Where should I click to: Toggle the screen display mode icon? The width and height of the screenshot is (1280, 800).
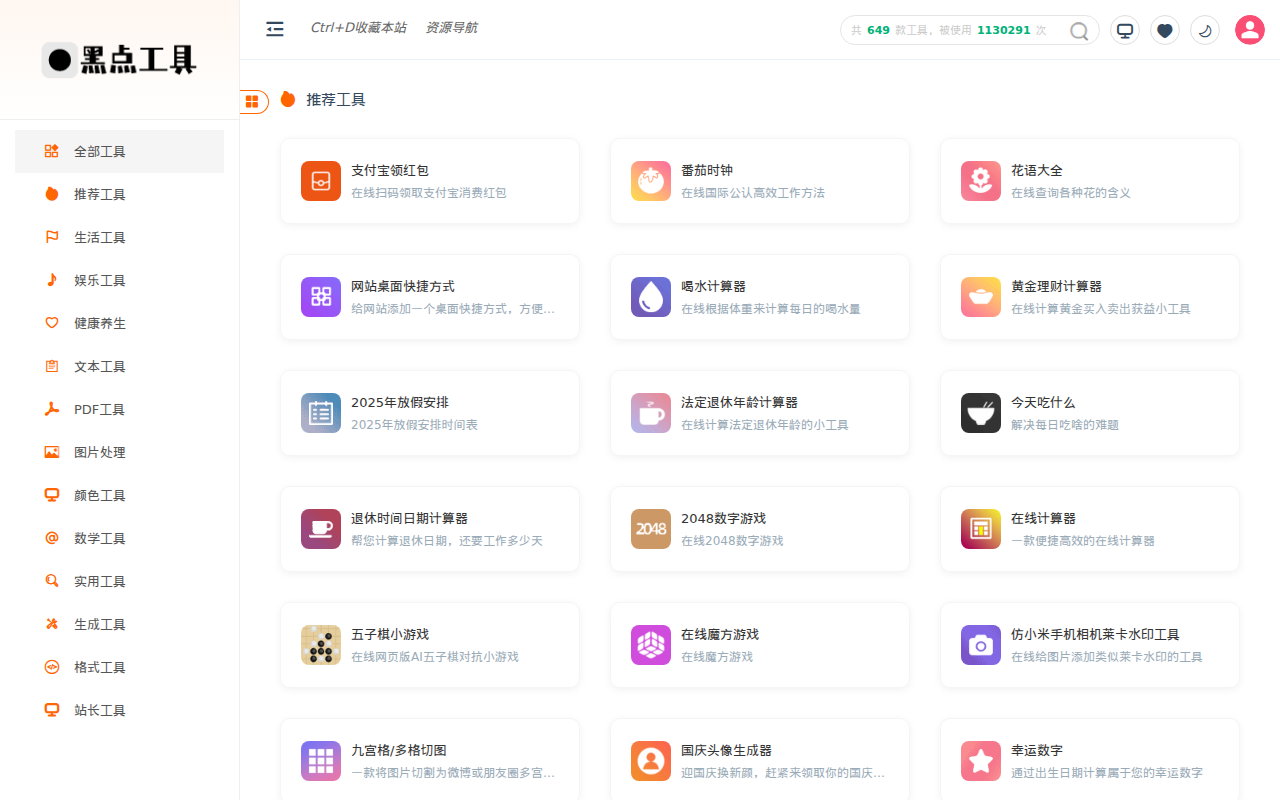pos(1124,30)
